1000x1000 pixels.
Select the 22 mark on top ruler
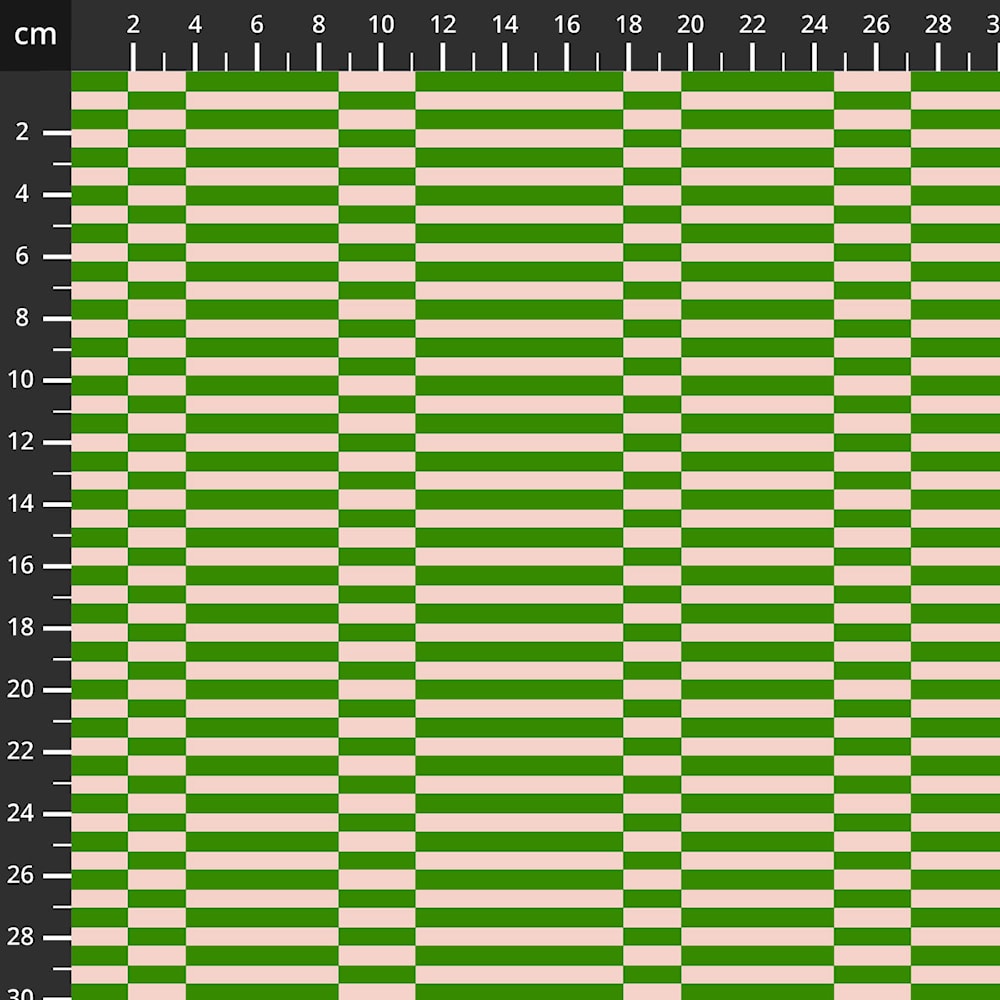pyautogui.click(x=753, y=26)
